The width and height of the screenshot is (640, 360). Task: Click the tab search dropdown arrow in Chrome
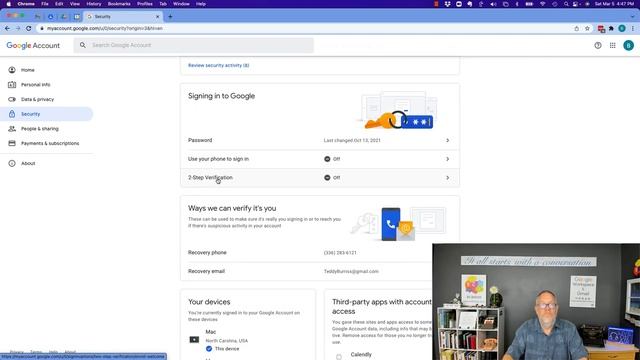pos(633,17)
